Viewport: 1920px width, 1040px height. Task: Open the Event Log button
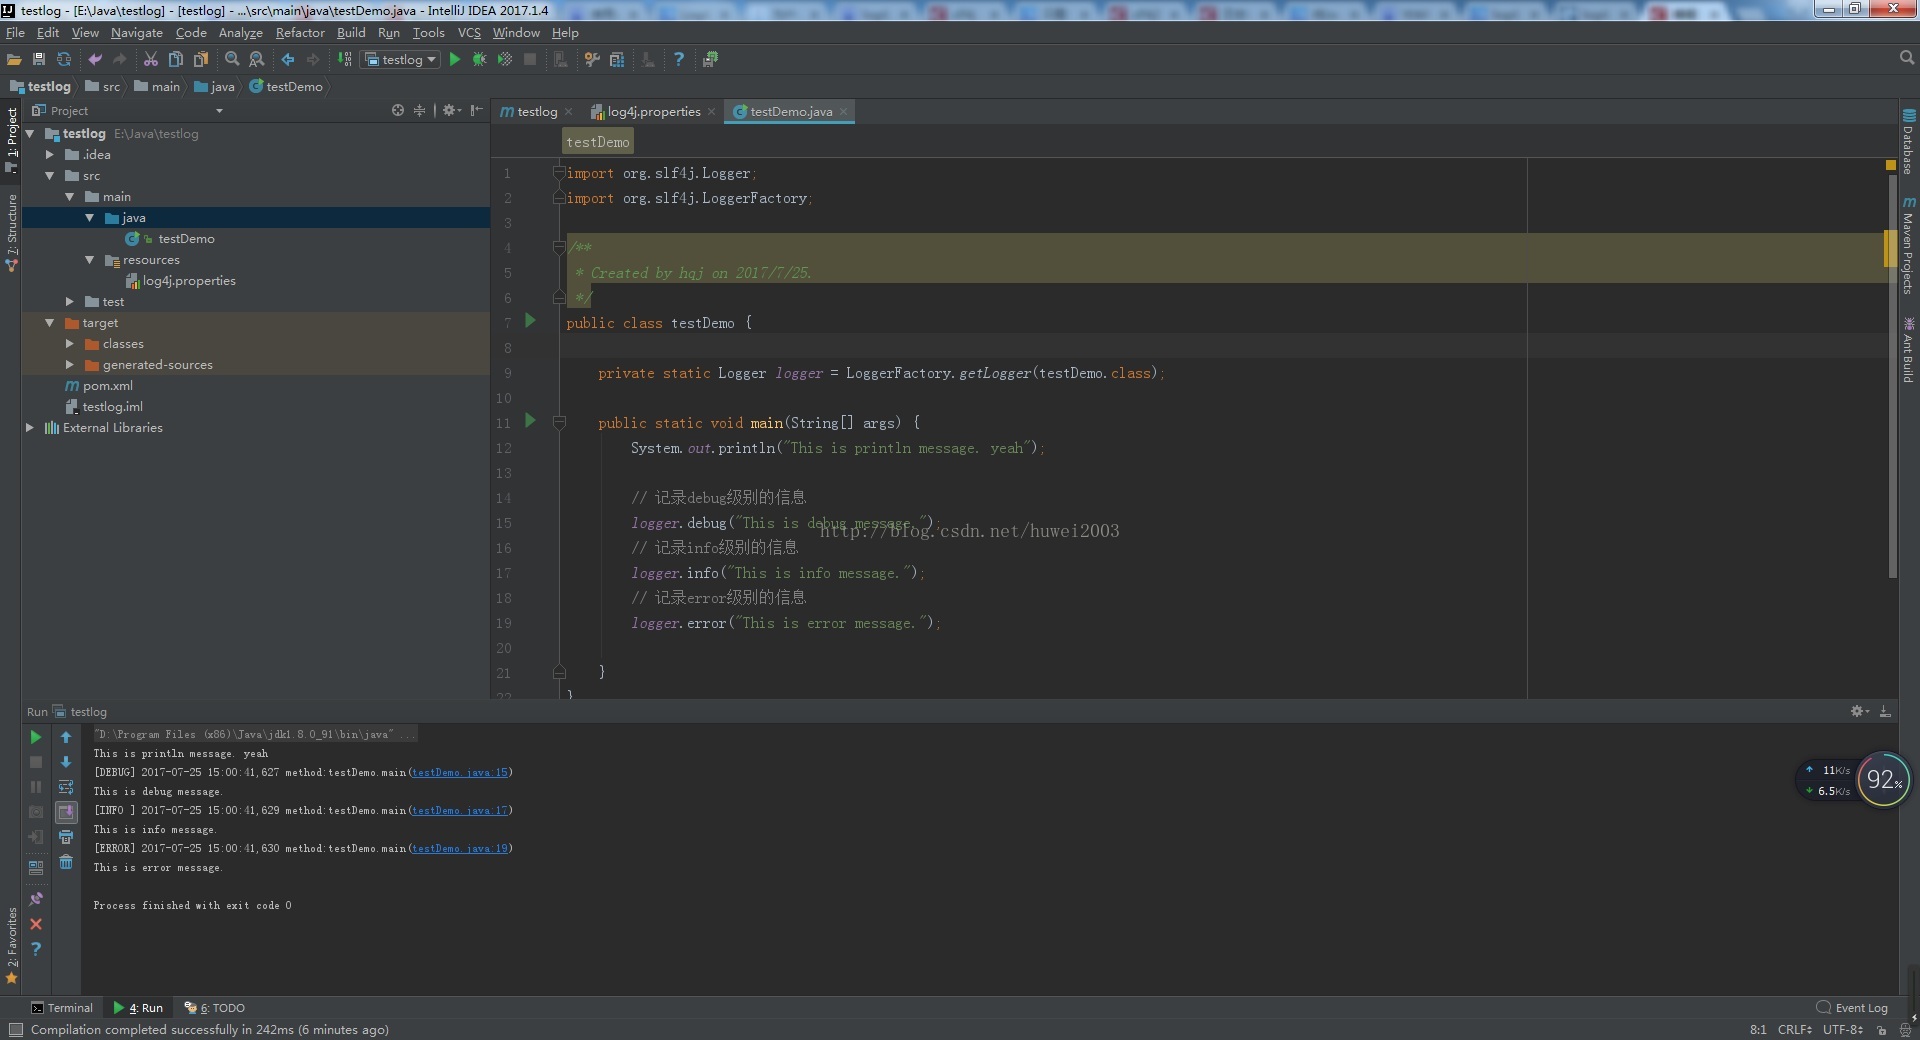(1852, 1008)
